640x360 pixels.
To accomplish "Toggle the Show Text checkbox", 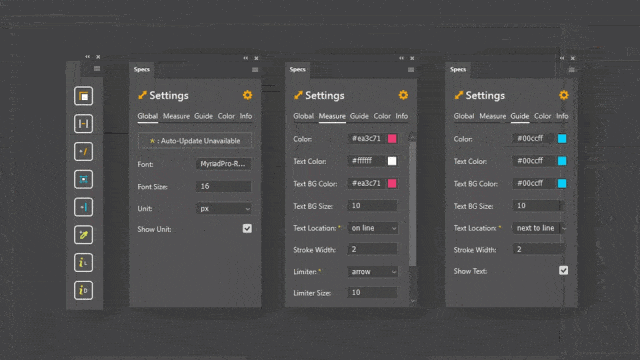I will point(563,271).
